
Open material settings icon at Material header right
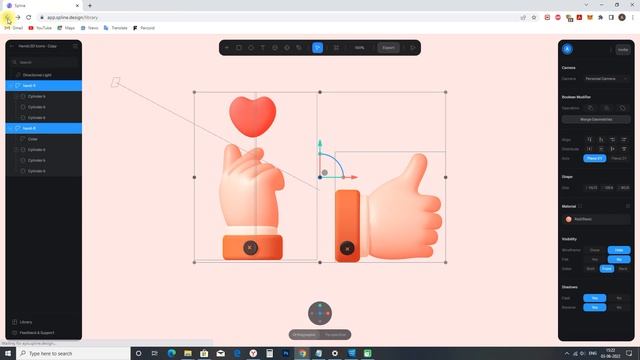628,206
